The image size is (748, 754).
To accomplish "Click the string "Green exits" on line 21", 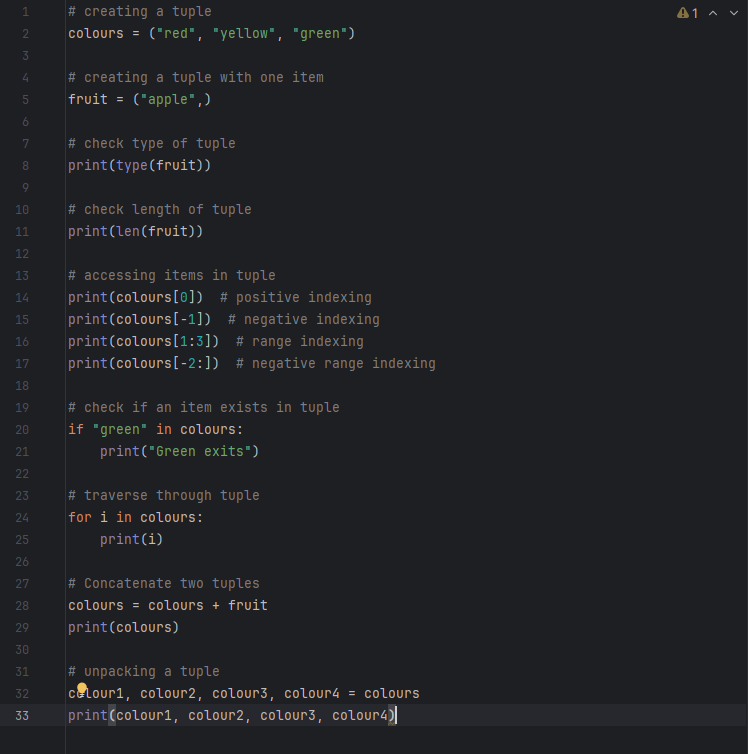I will [x=199, y=452].
